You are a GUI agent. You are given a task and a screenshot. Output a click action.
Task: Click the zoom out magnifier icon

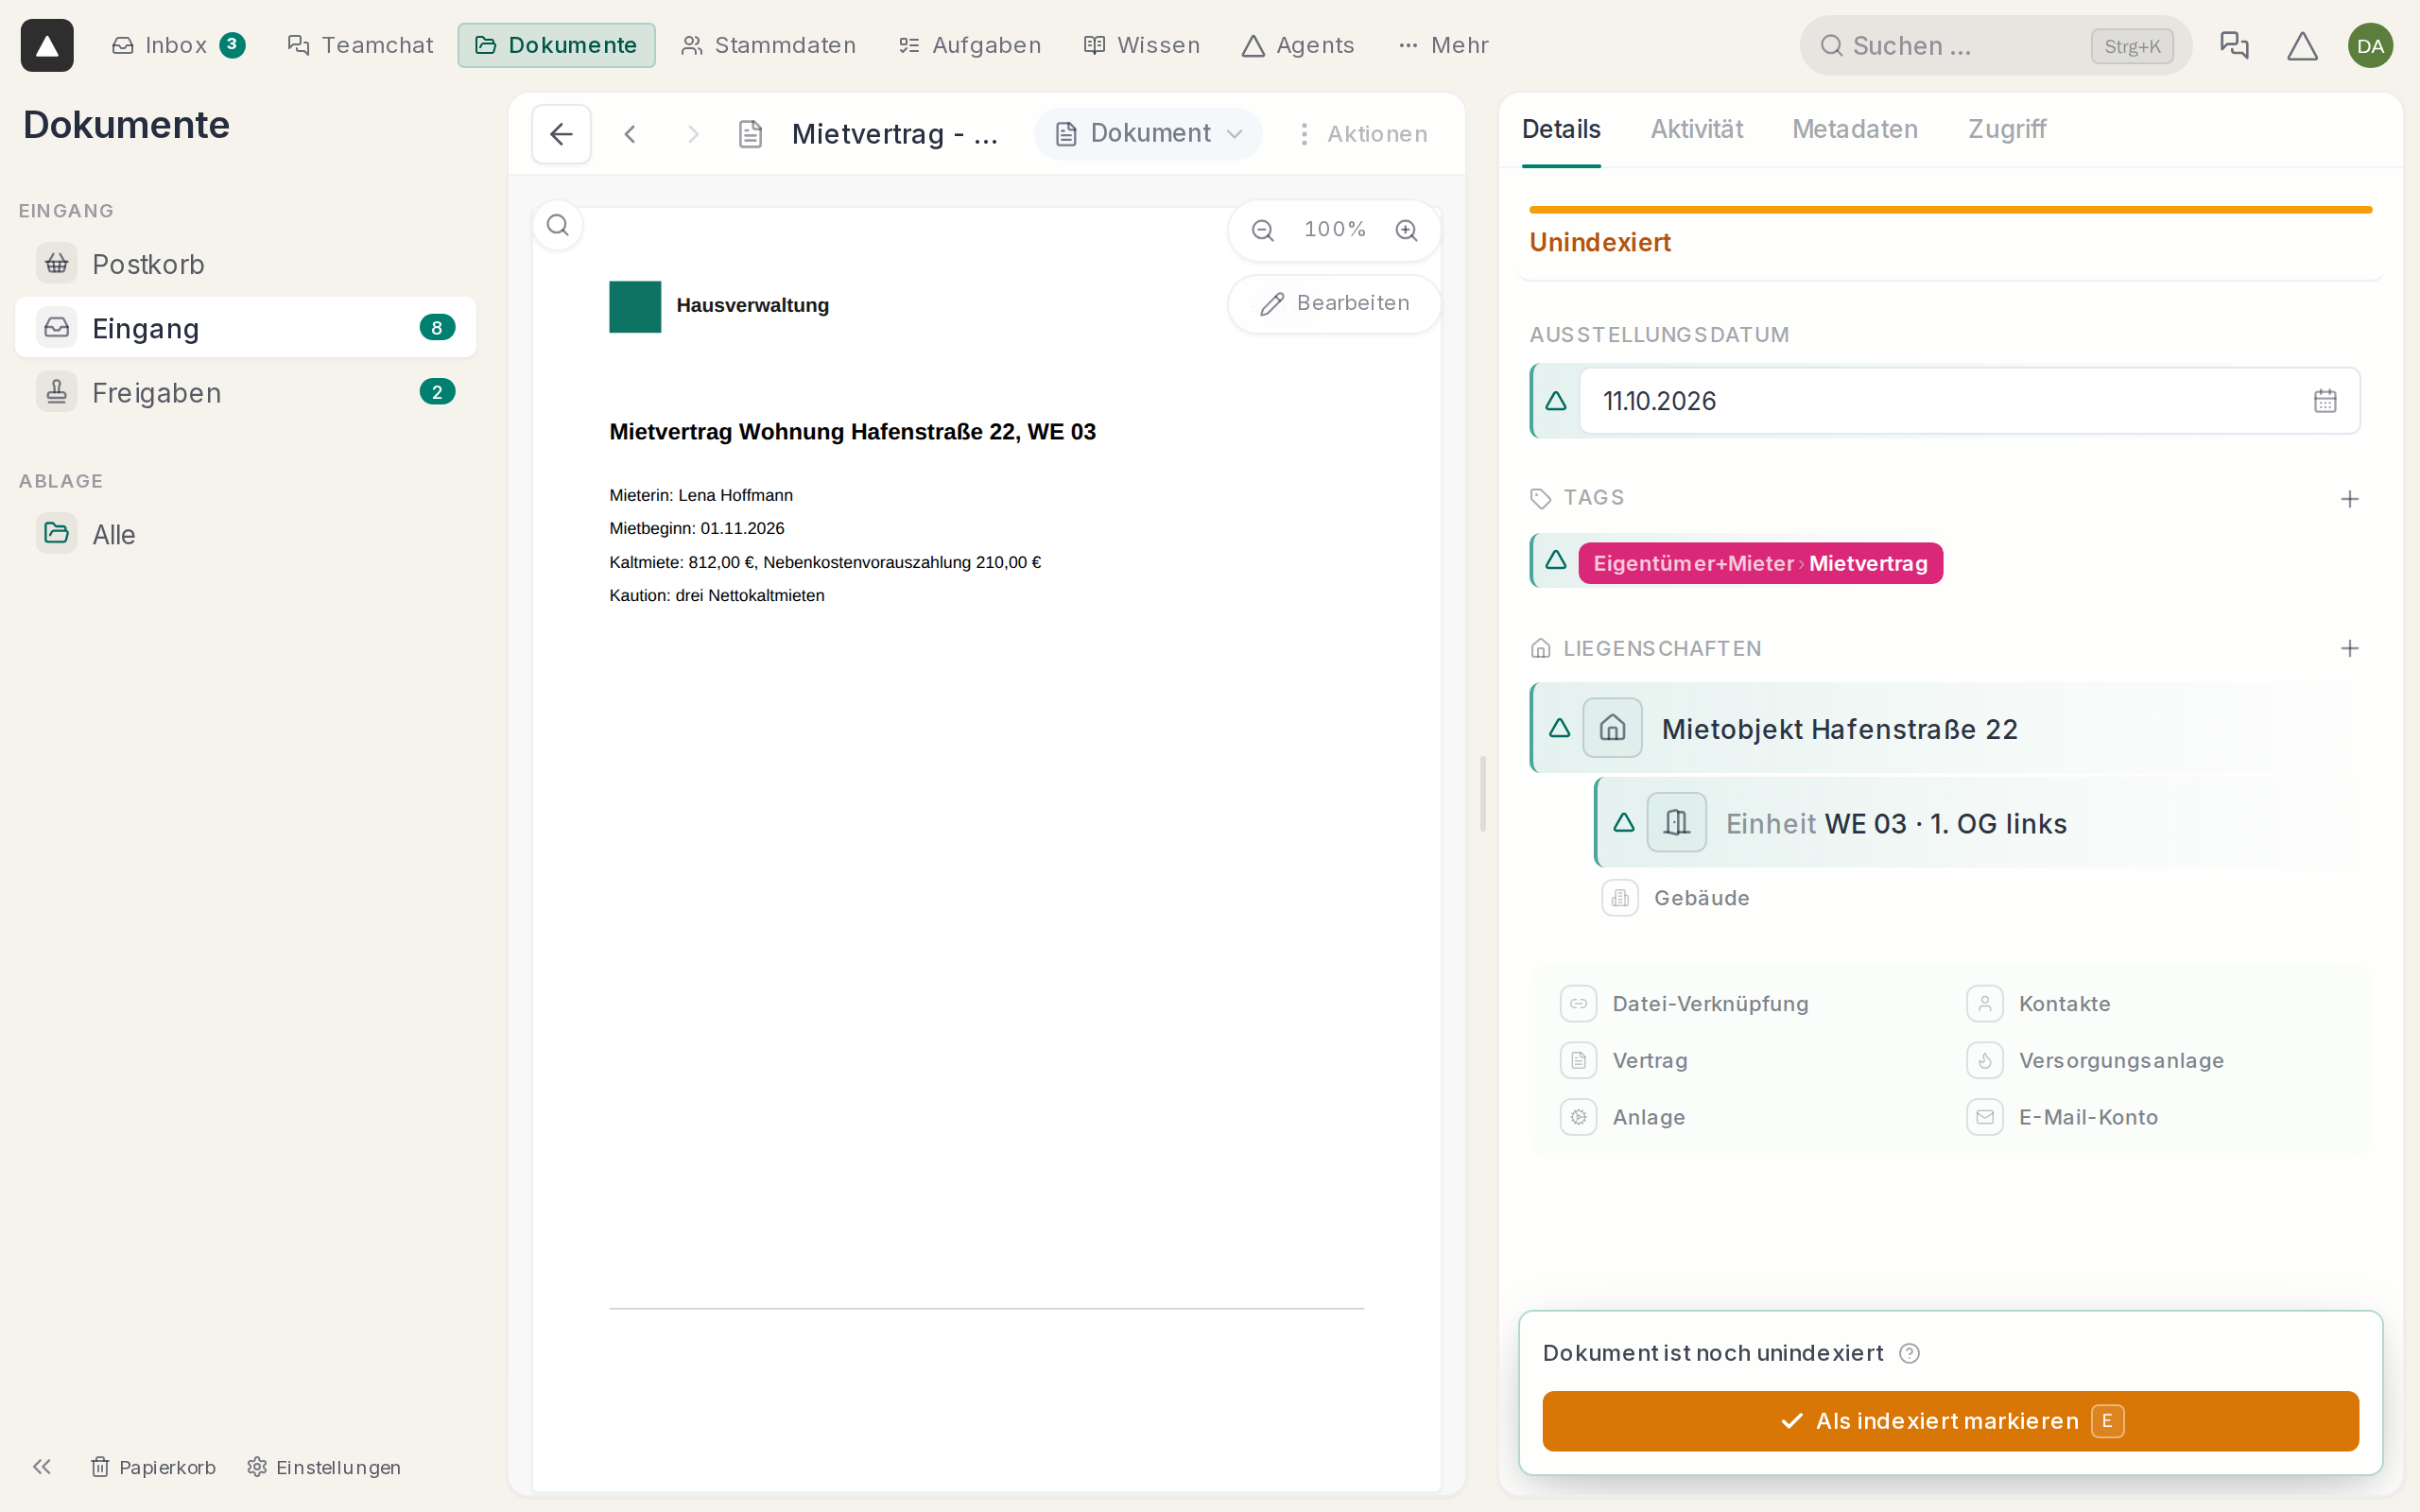pos(1263,230)
